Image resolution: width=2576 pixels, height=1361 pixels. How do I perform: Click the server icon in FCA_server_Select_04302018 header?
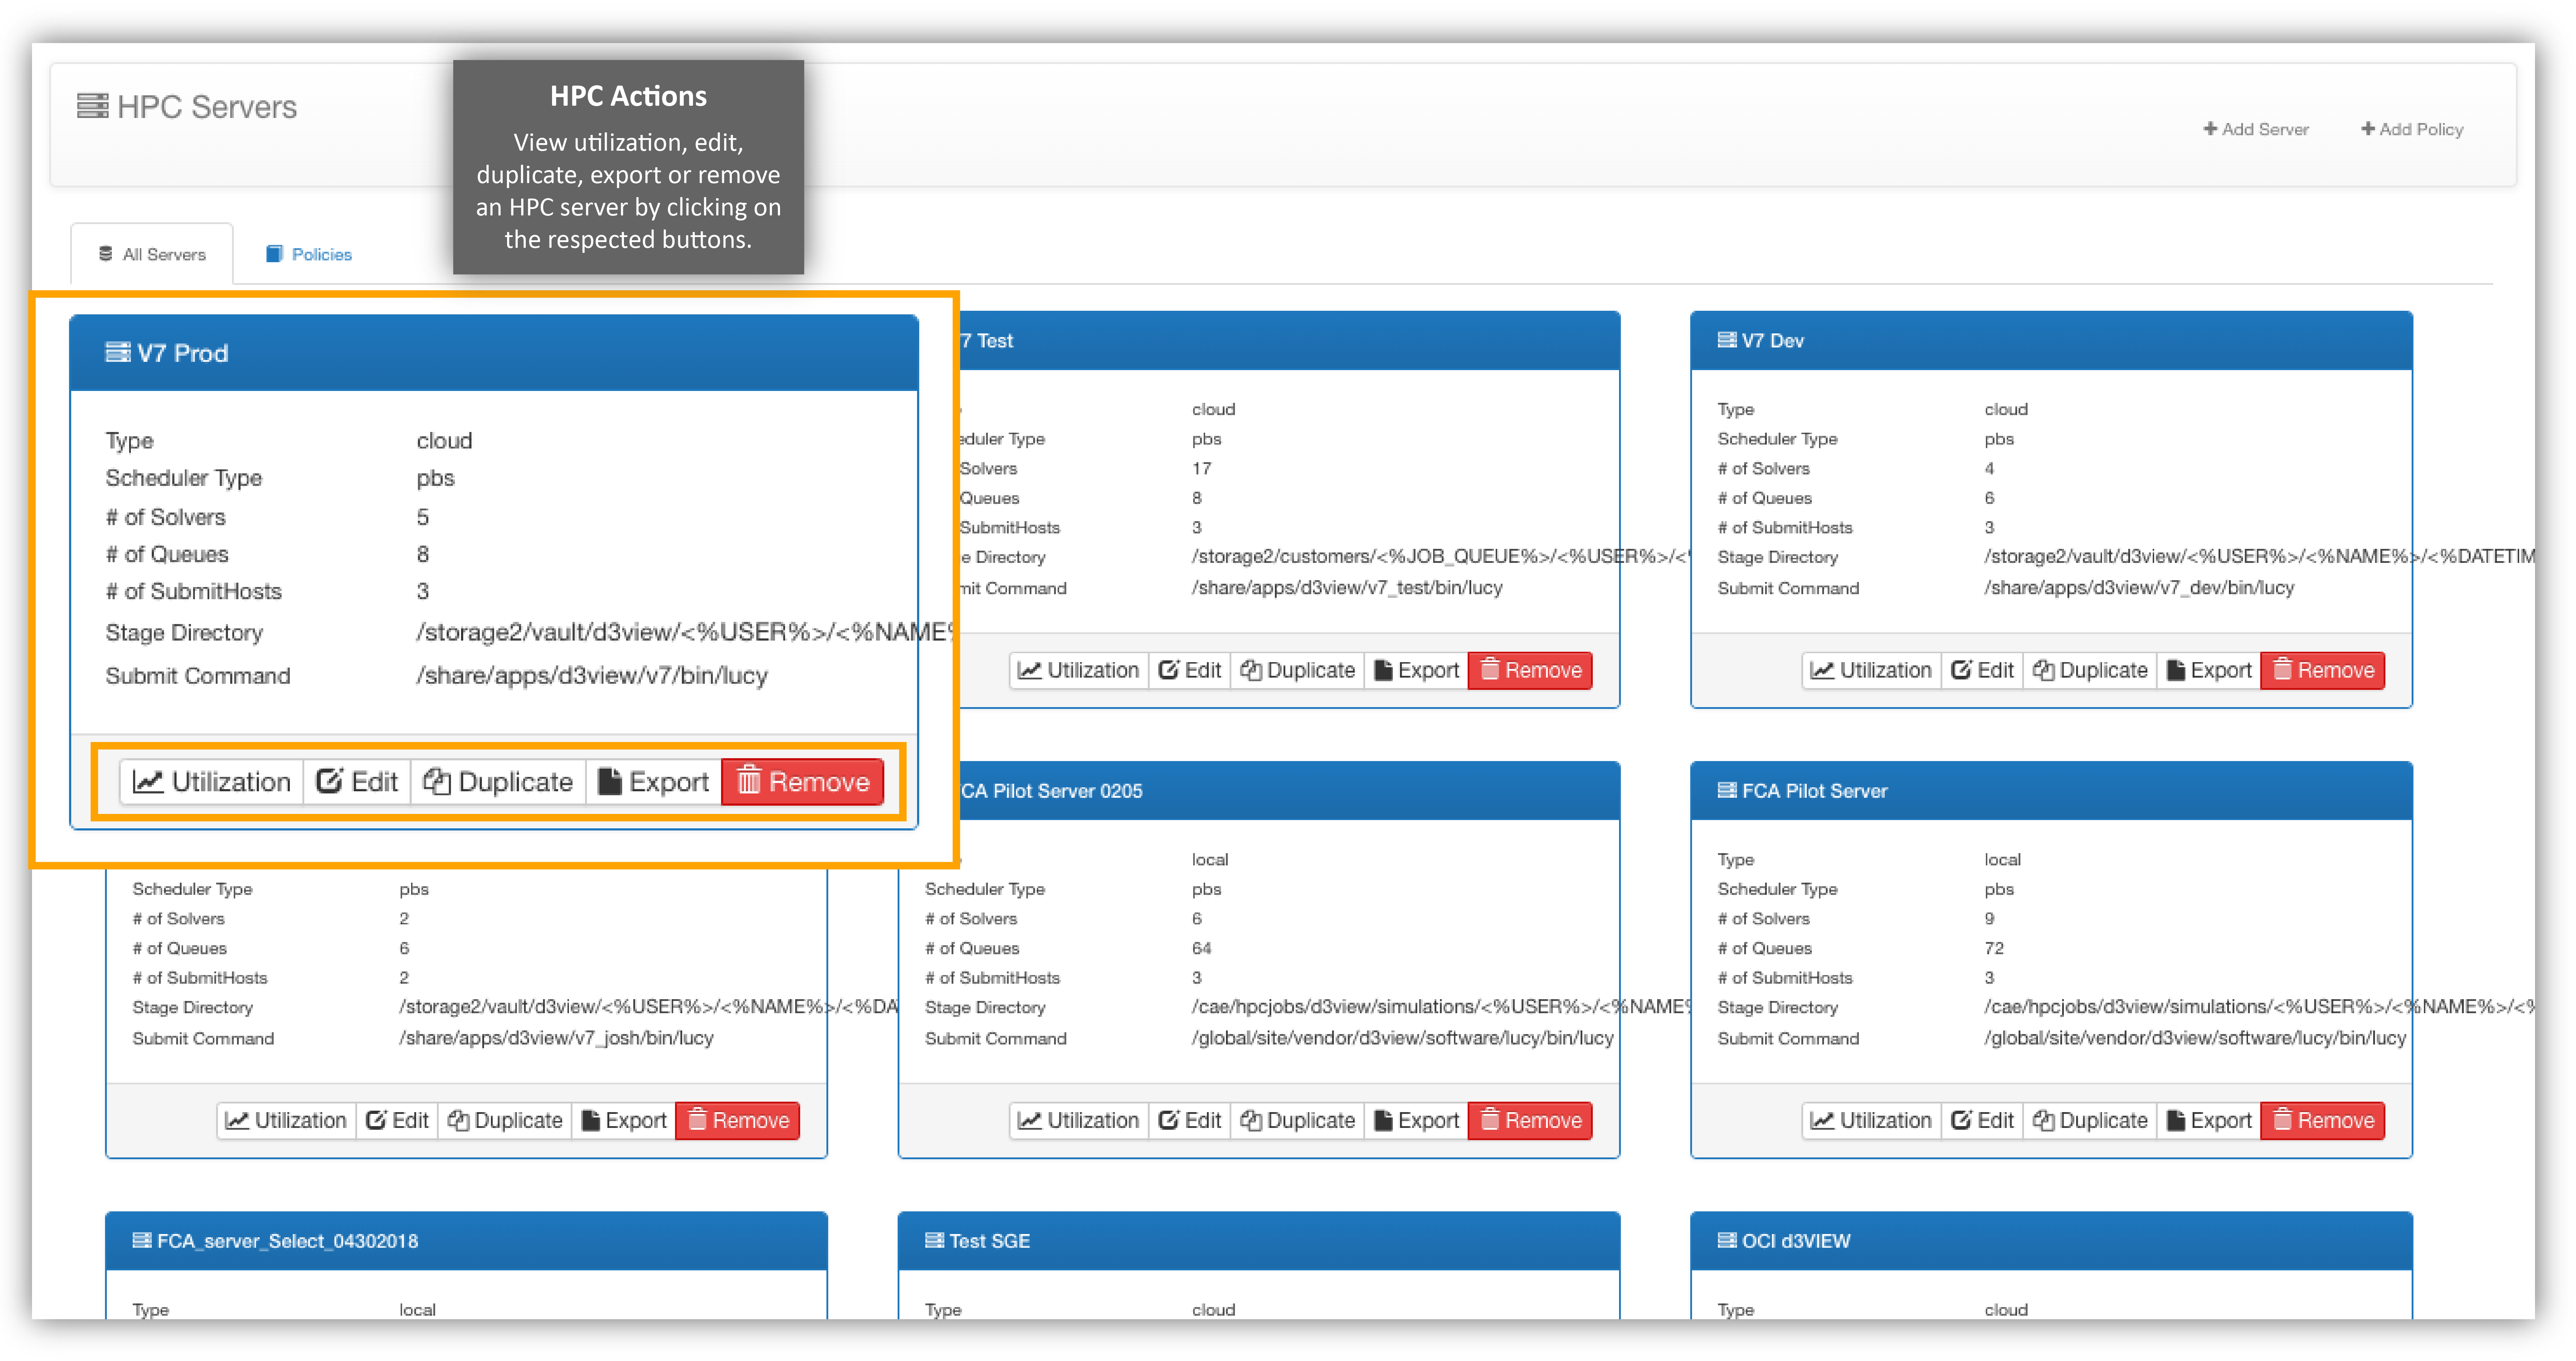[x=142, y=1240]
